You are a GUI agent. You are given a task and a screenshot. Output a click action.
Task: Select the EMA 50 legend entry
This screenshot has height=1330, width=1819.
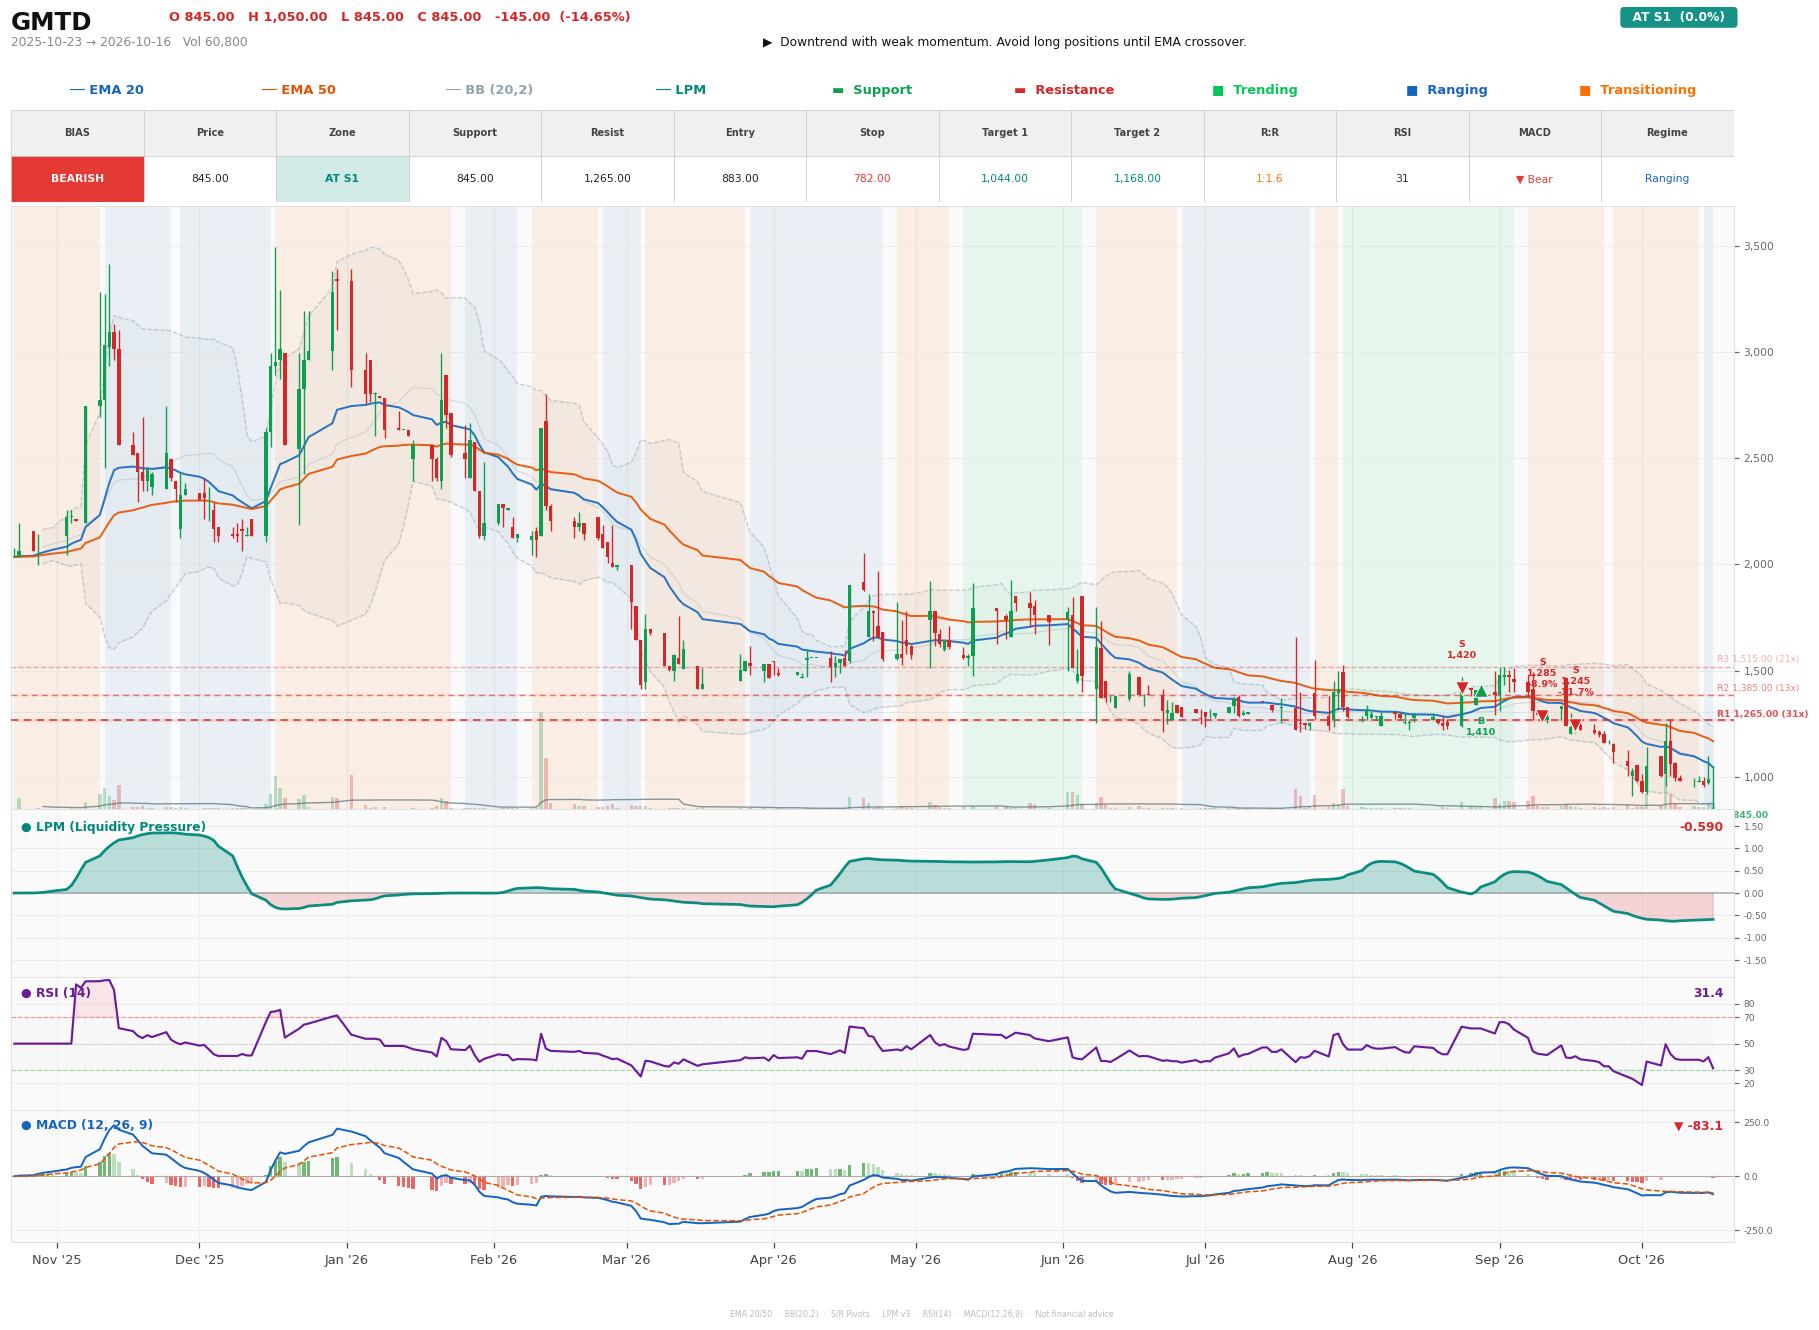click(x=298, y=90)
